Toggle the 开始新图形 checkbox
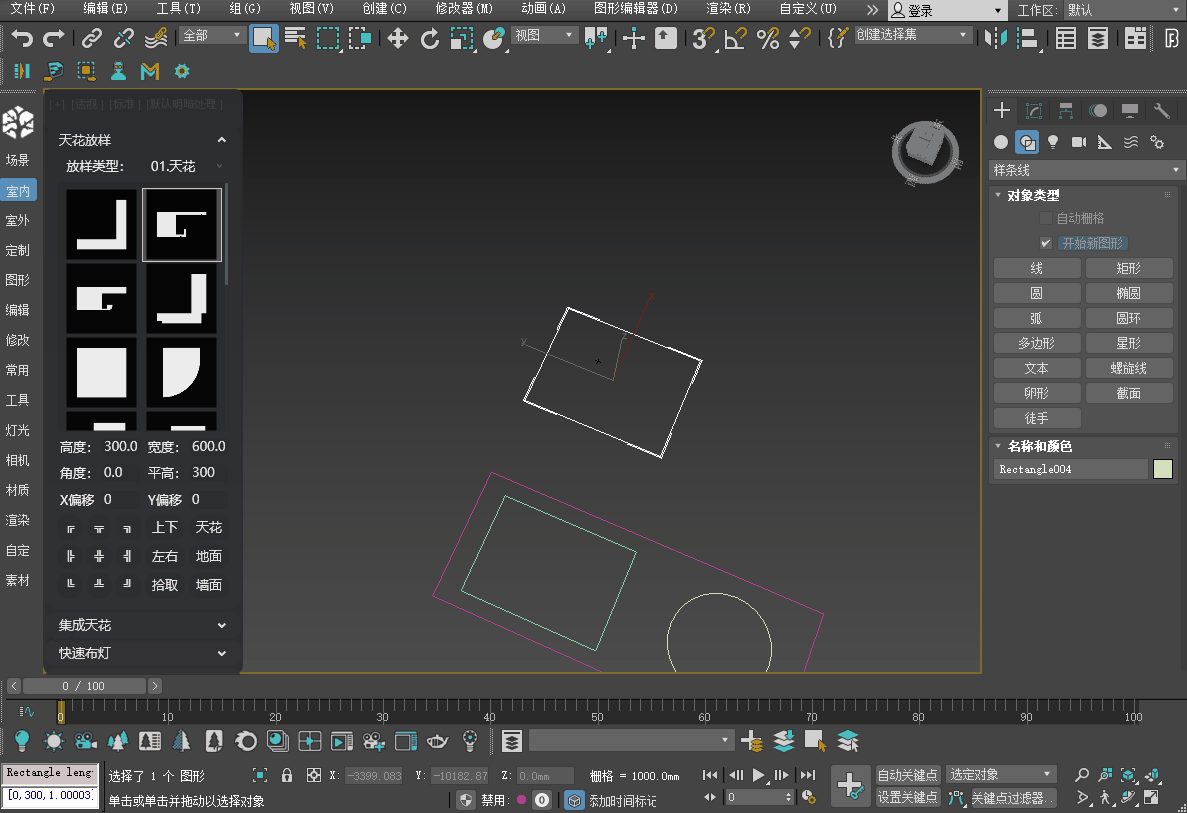This screenshot has width=1187, height=813. 1045,243
